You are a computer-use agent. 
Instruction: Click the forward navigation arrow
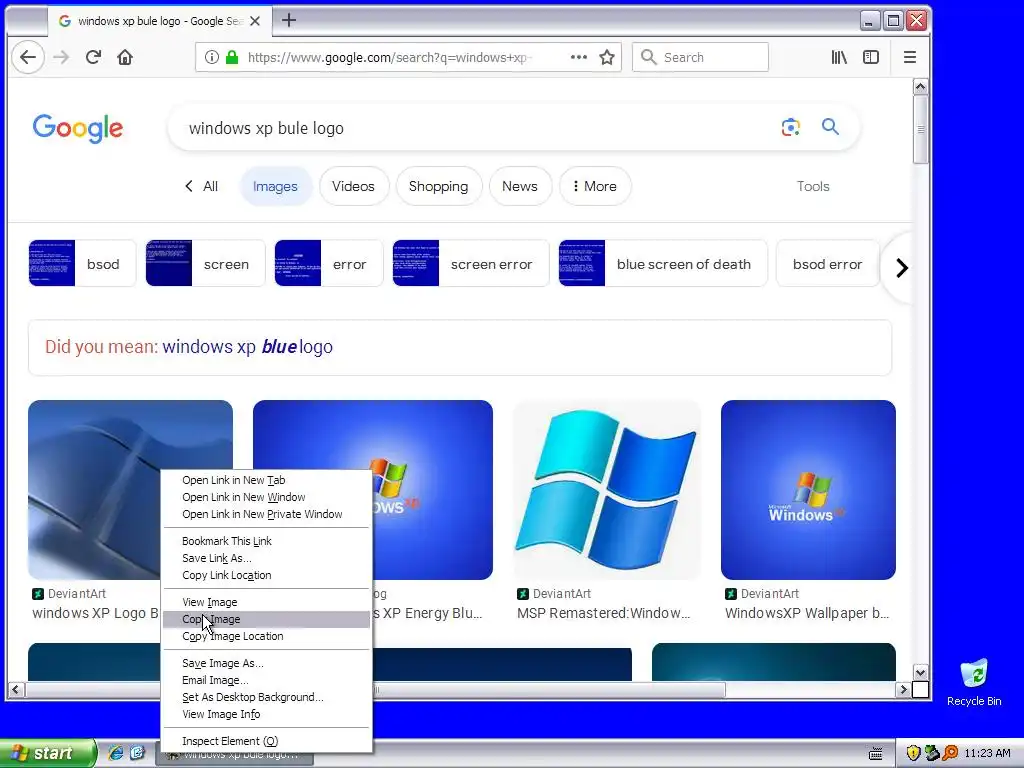click(x=61, y=57)
